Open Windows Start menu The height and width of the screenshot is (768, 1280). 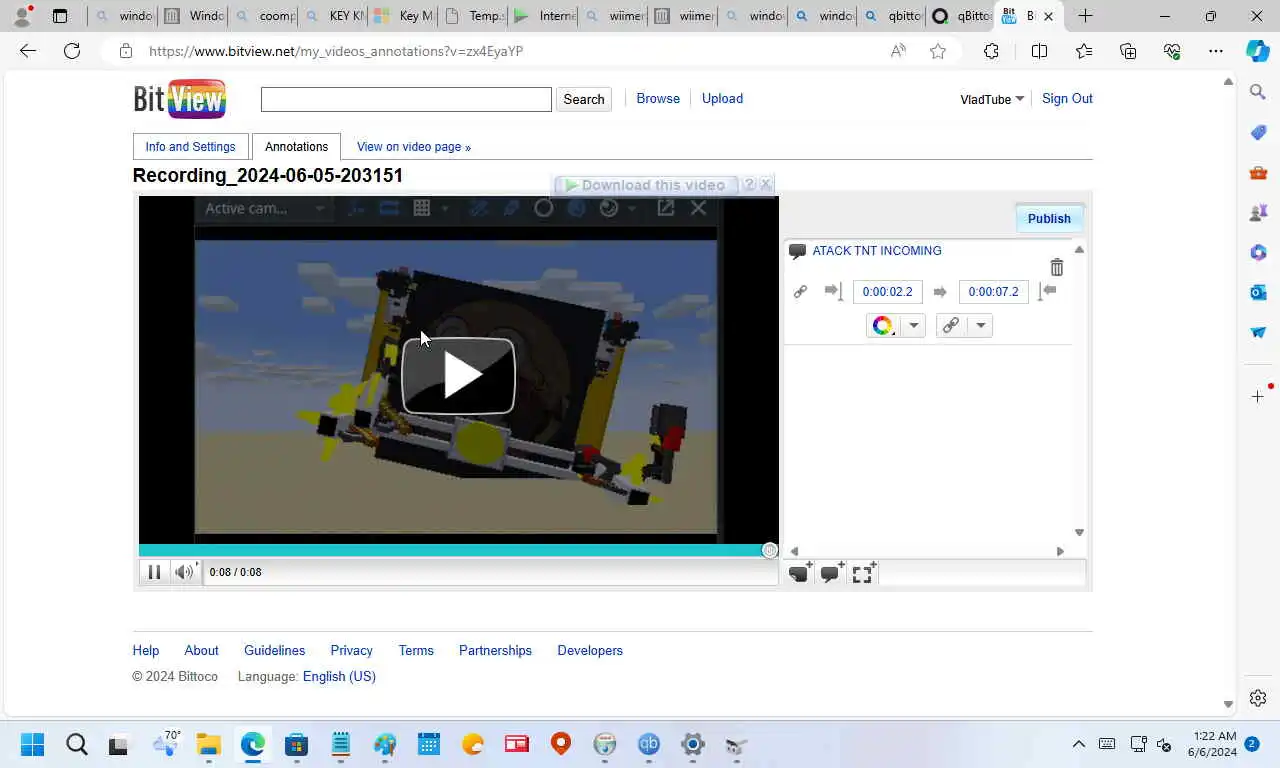32,744
